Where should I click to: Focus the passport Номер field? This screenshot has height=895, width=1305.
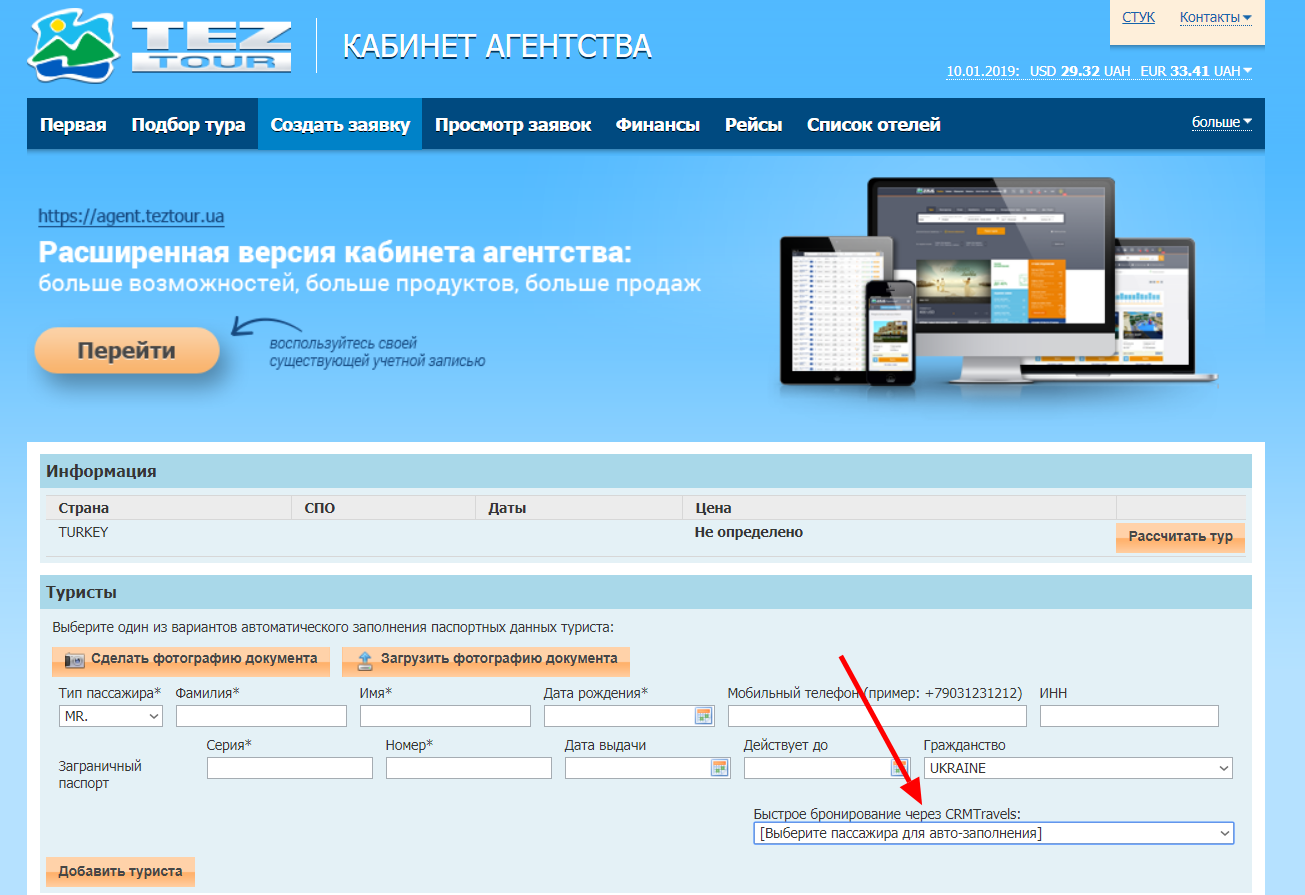[469, 768]
